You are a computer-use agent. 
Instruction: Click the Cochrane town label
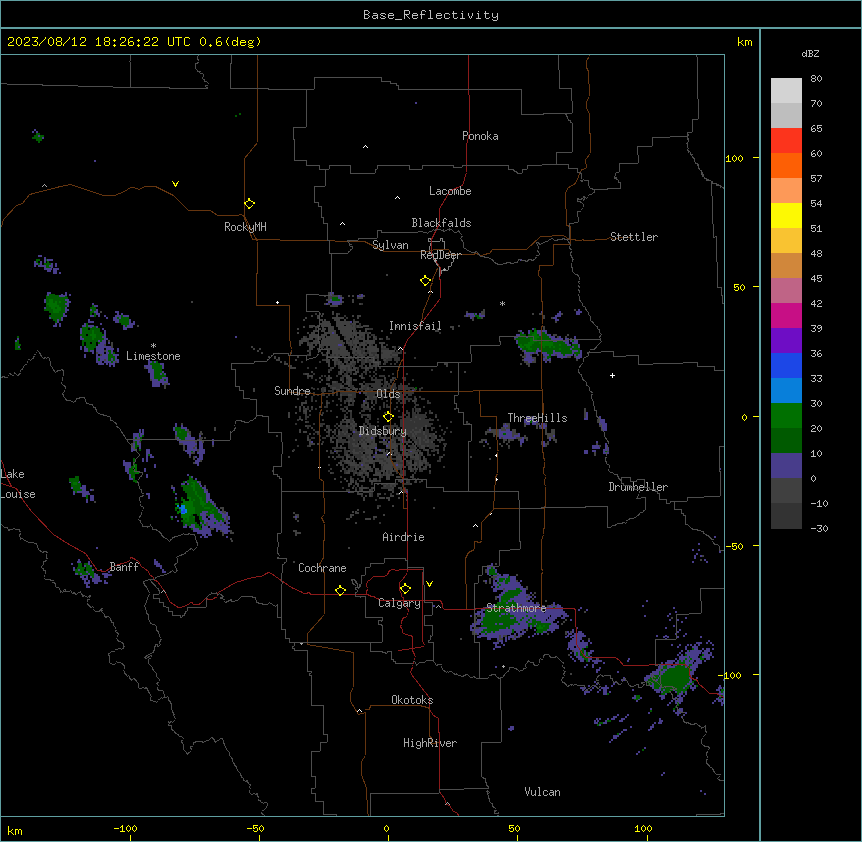pos(322,568)
